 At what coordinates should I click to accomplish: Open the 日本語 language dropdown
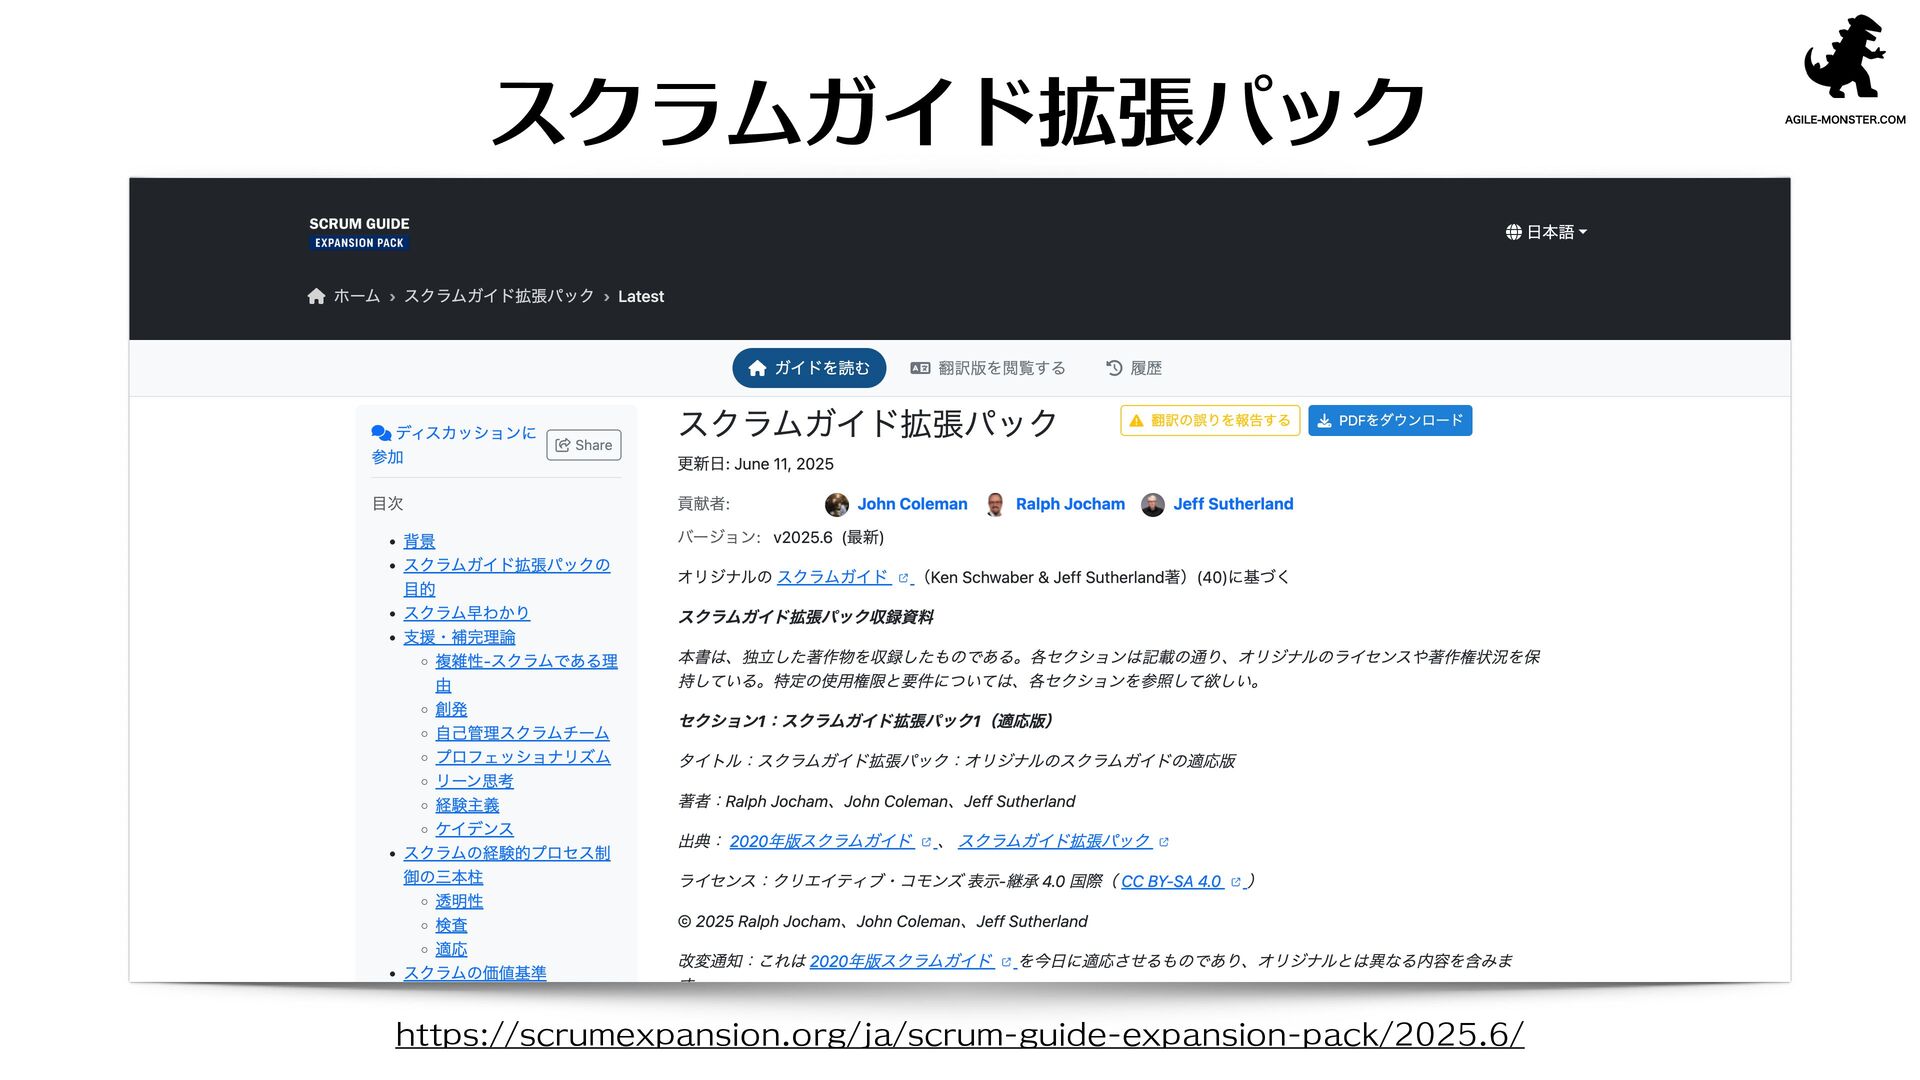pos(1546,232)
